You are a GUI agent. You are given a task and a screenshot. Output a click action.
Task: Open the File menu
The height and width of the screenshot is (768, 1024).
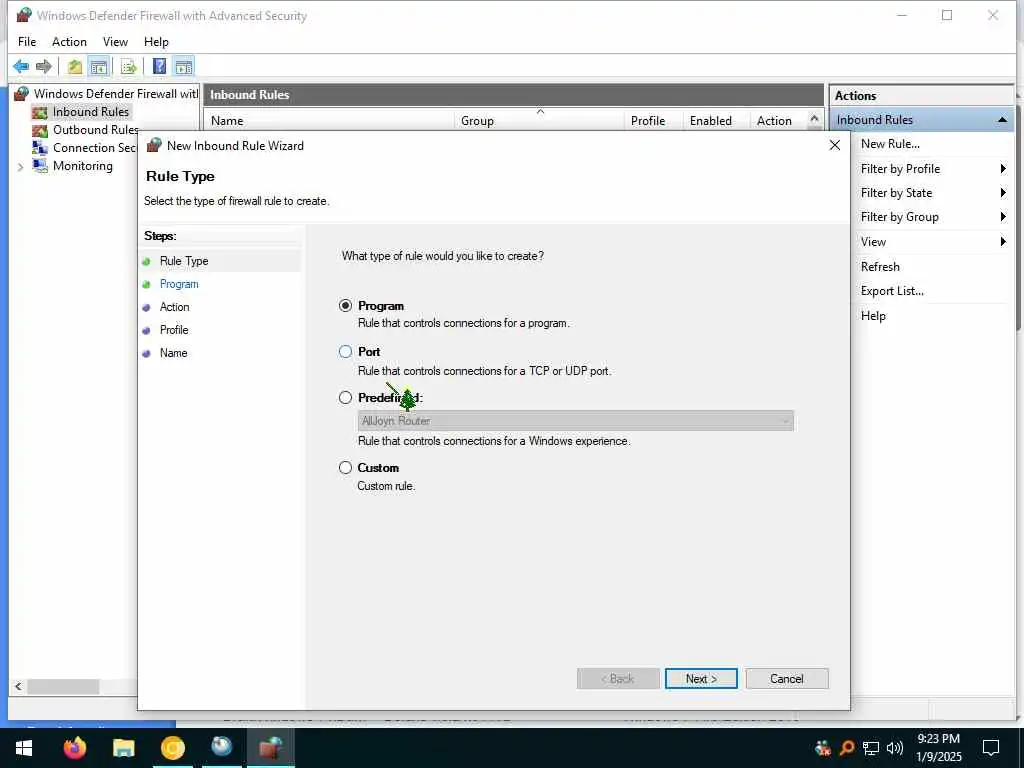27,42
